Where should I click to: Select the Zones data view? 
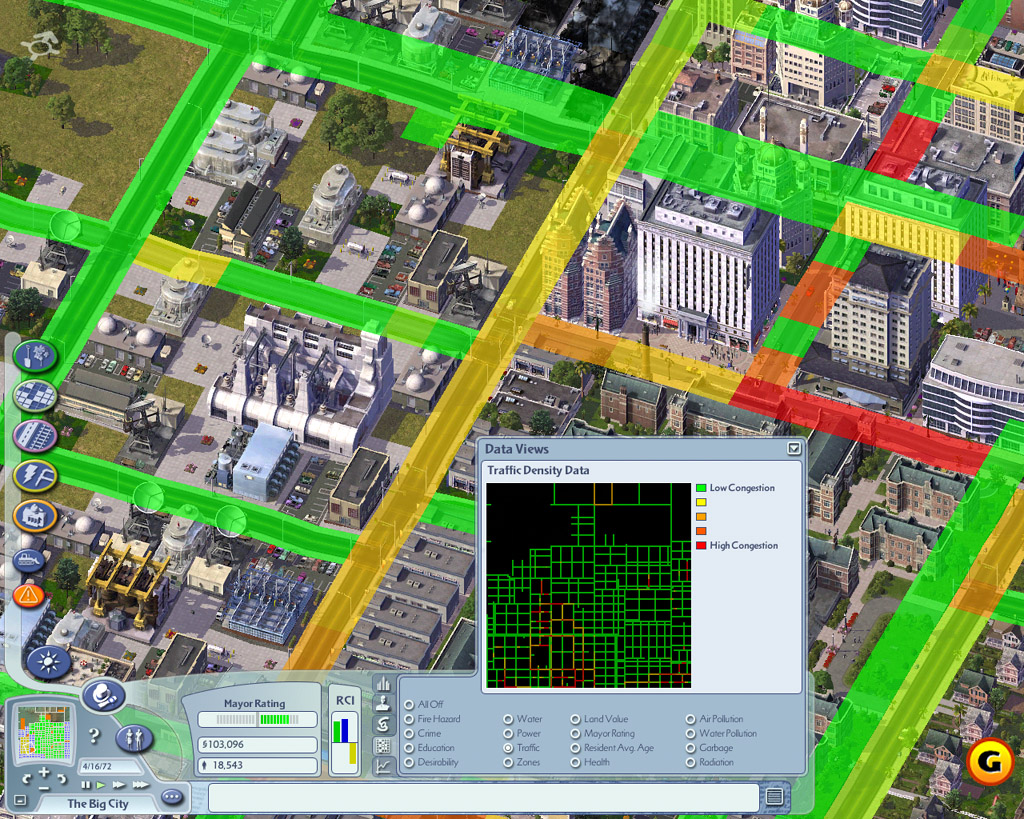click(508, 762)
